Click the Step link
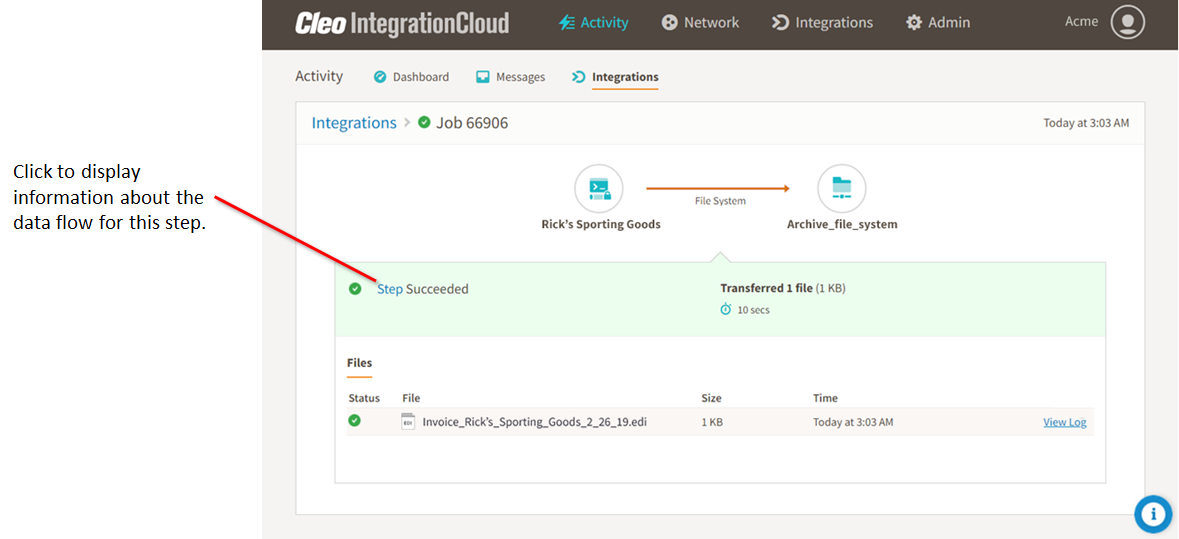The image size is (1179, 539). pos(389,289)
